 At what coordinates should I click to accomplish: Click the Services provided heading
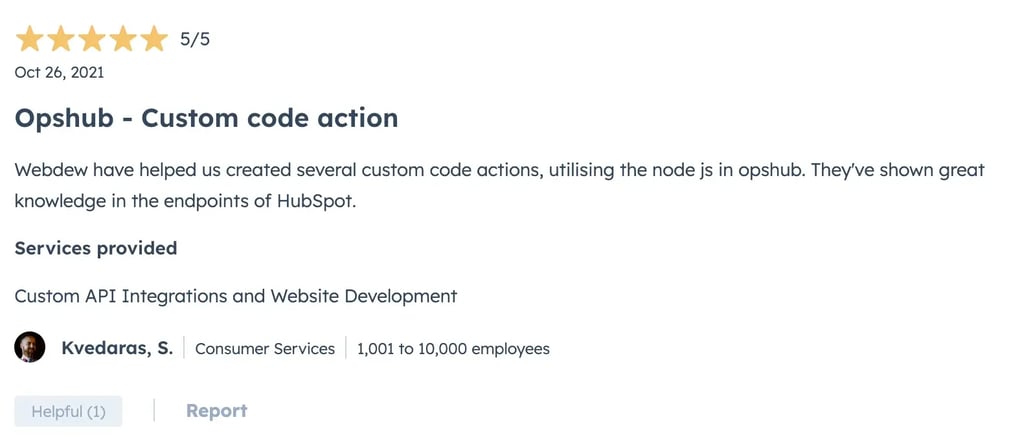96,248
